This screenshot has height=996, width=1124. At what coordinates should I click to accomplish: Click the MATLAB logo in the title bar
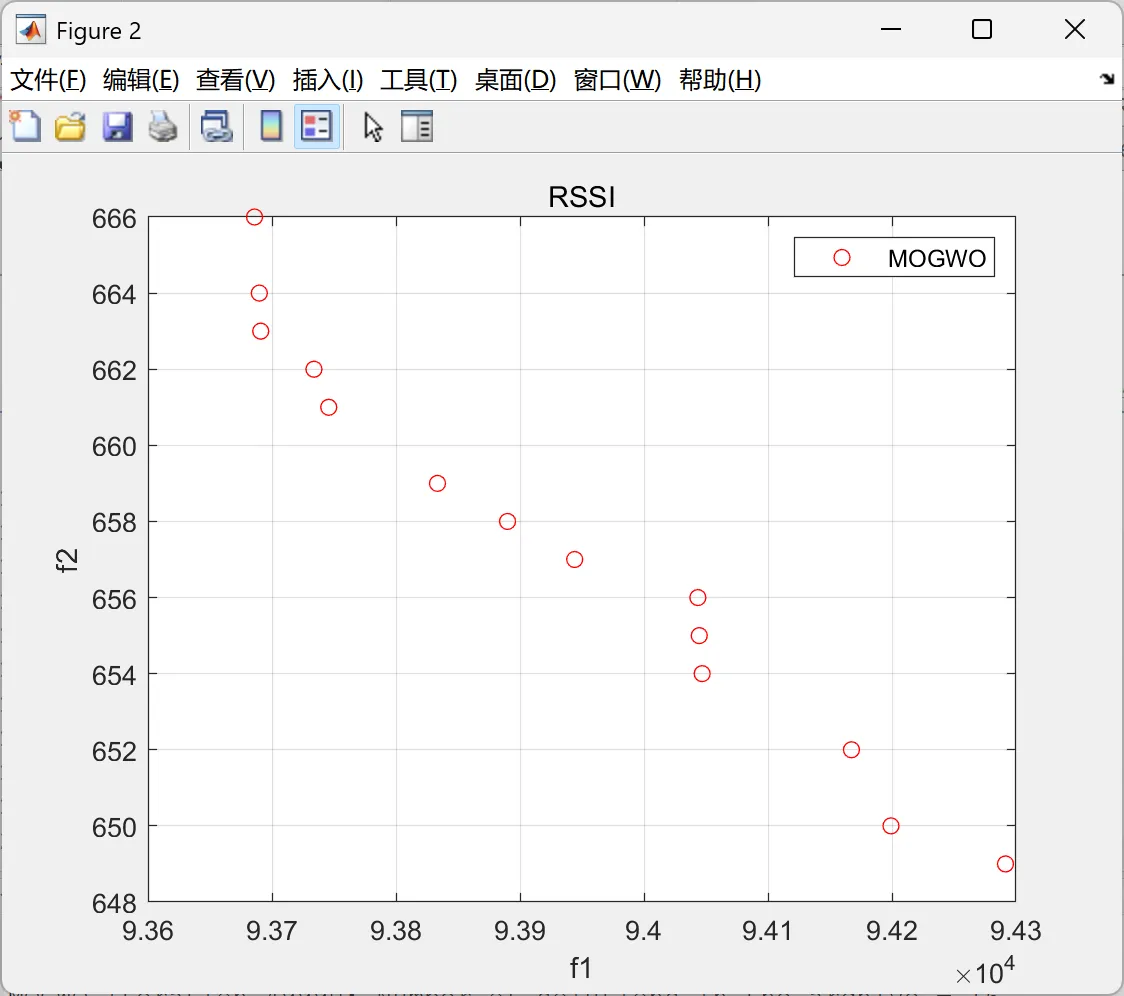pyautogui.click(x=31, y=29)
